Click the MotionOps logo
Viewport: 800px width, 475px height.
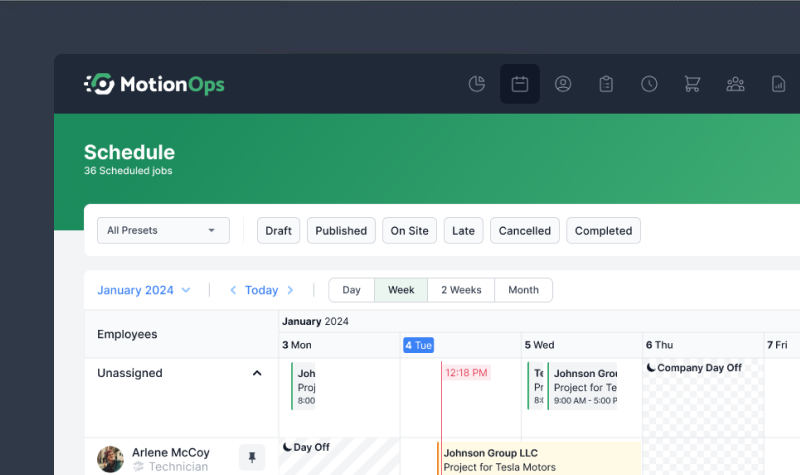154,84
